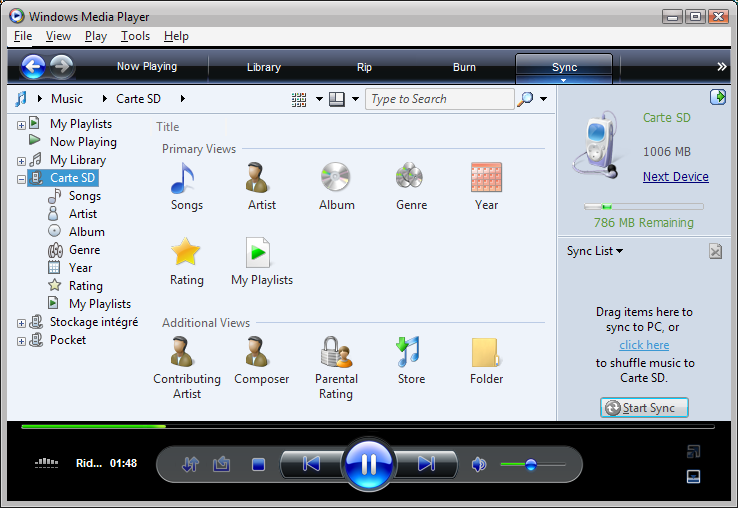Open the Play menu

tap(96, 36)
